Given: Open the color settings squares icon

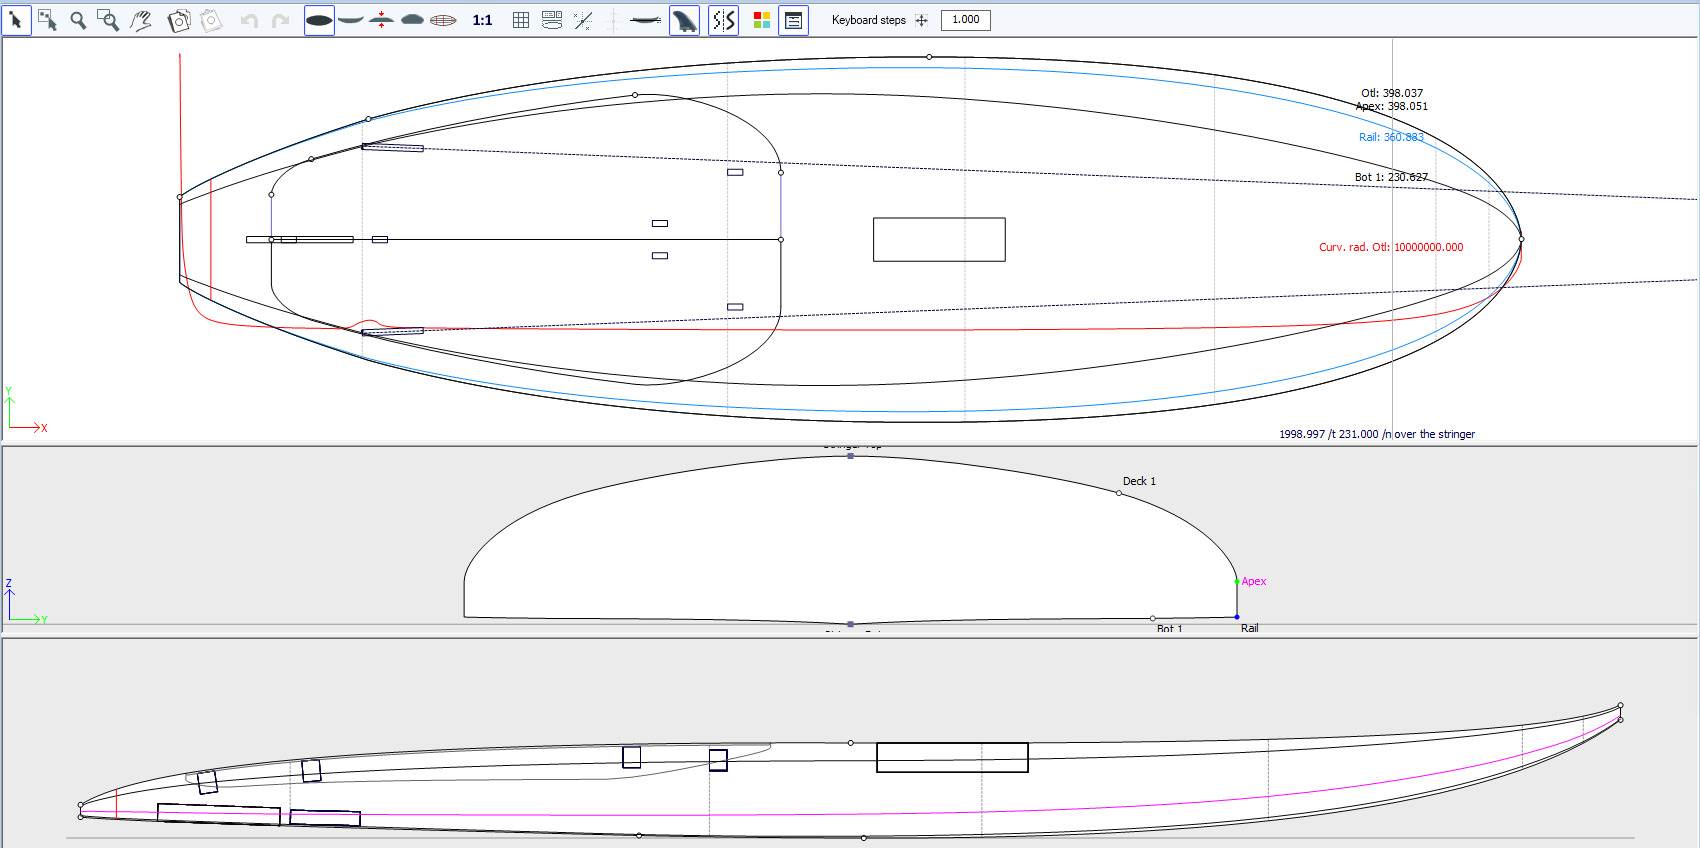Looking at the screenshot, I should click(x=762, y=20).
